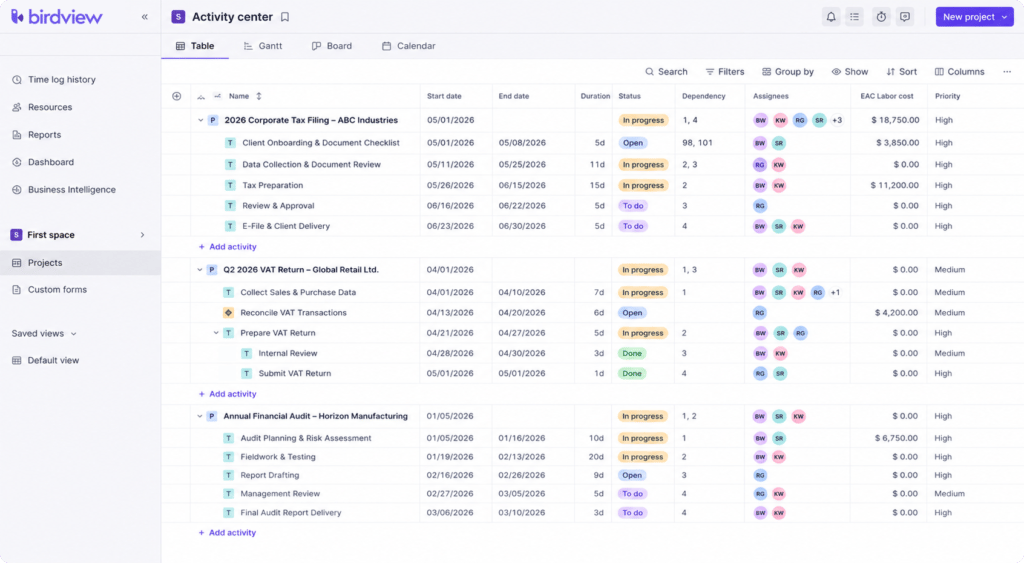Click the P icon of 2026 Corporate Tax Filing
This screenshot has height=563, width=1024.
pyautogui.click(x=213, y=120)
